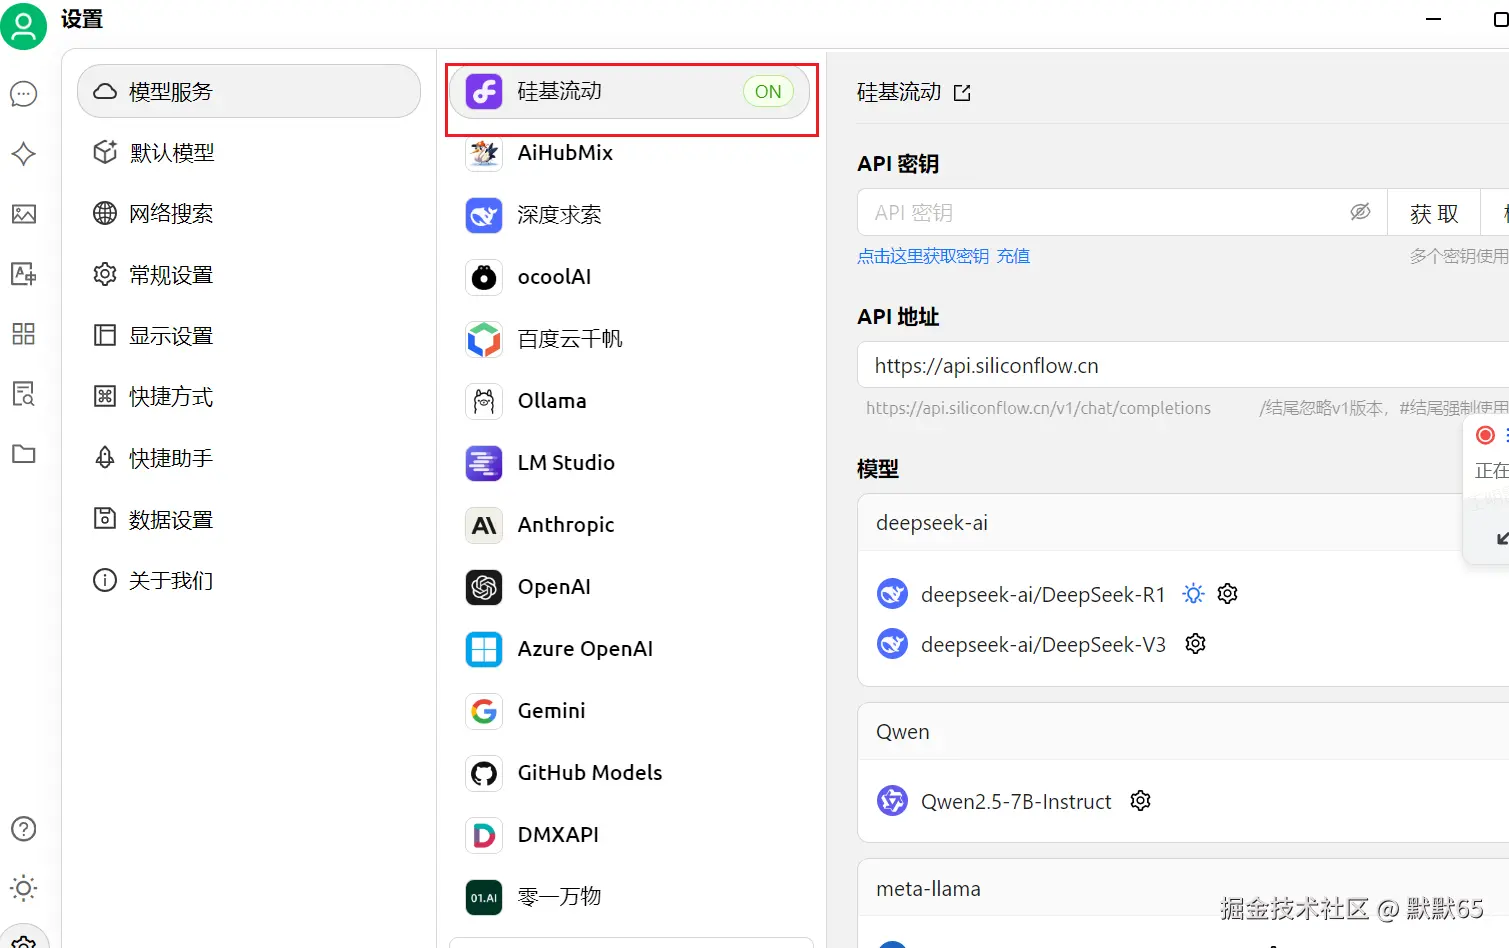Open settings gear for DeepSeek-V3 model
The height and width of the screenshot is (948, 1509).
1195,644
